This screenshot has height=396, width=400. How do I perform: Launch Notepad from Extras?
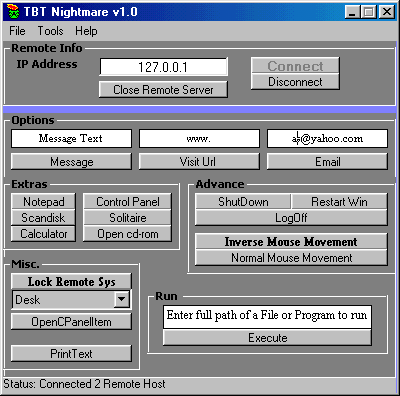click(43, 201)
